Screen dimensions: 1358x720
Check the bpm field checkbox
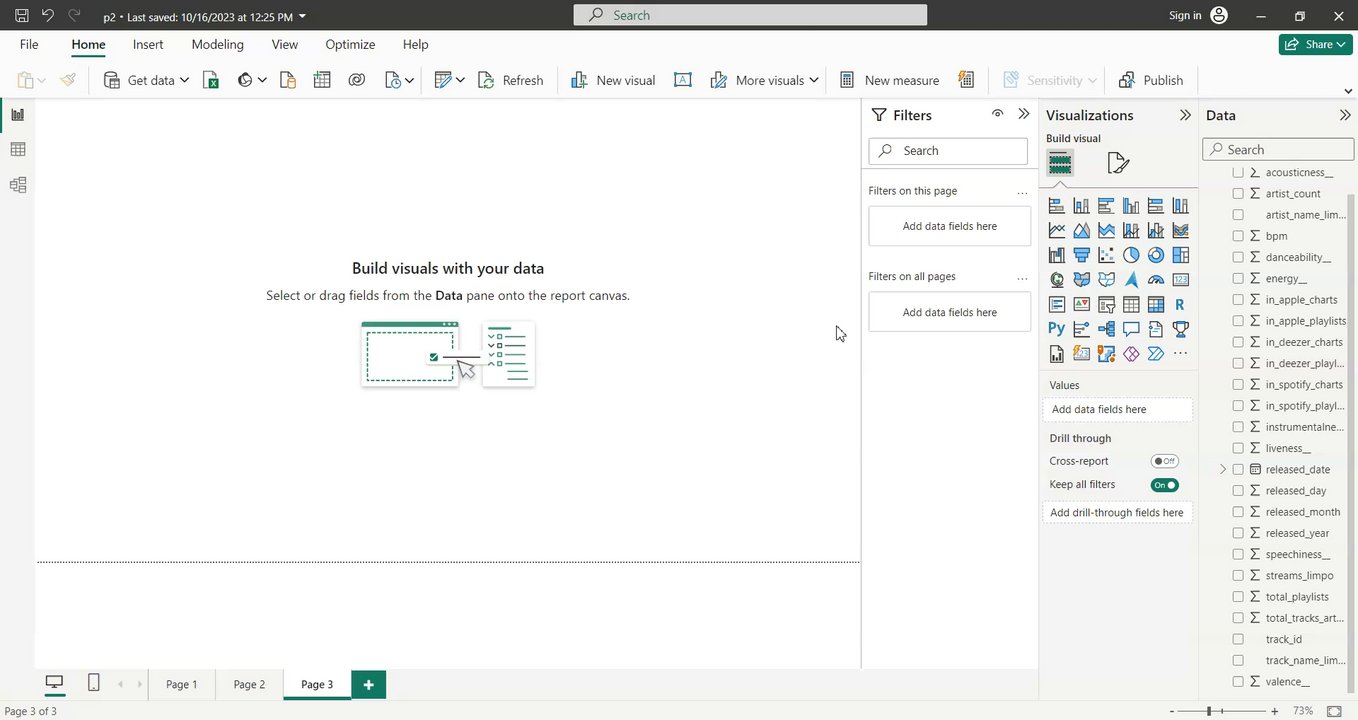pyautogui.click(x=1238, y=236)
